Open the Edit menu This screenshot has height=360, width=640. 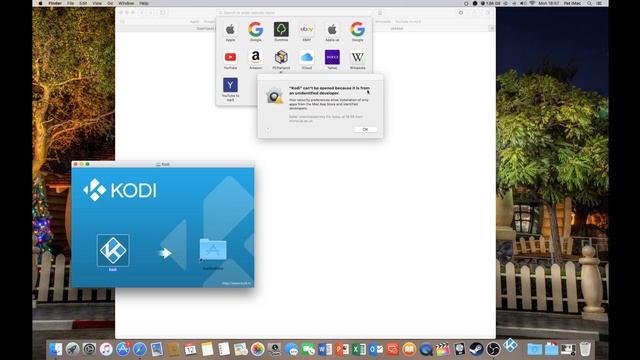[x=83, y=3]
